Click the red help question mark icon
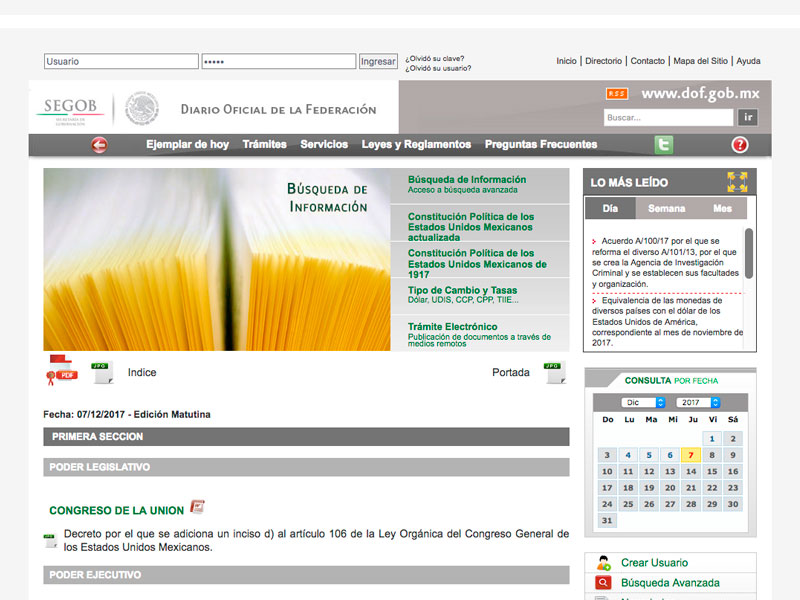Screen dimensions: 800x600 coord(740,145)
